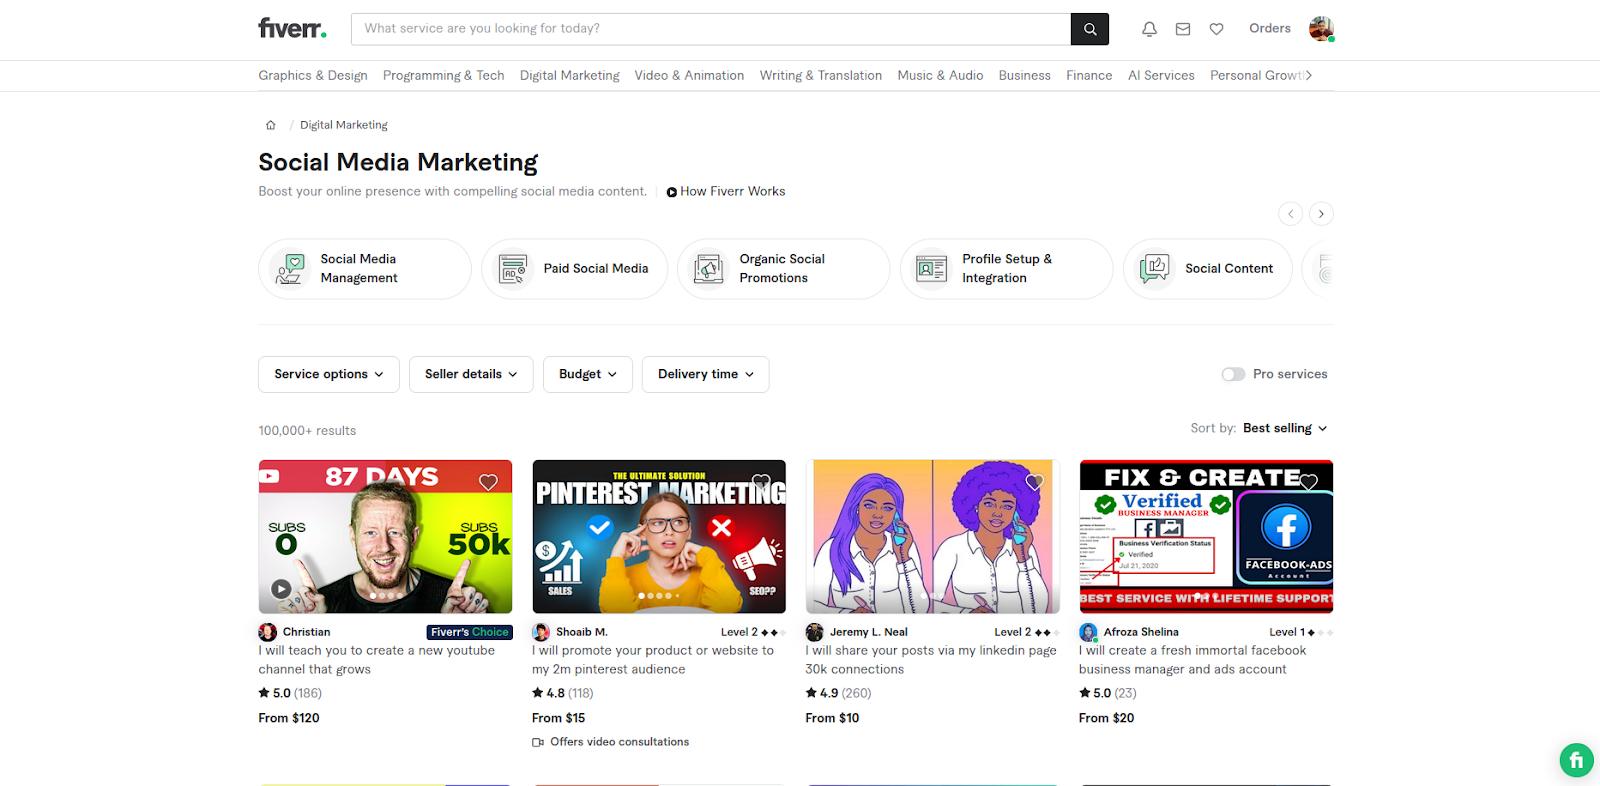This screenshot has width=1600, height=786.
Task: Open the saved lists heart icon
Action: pos(1216,29)
